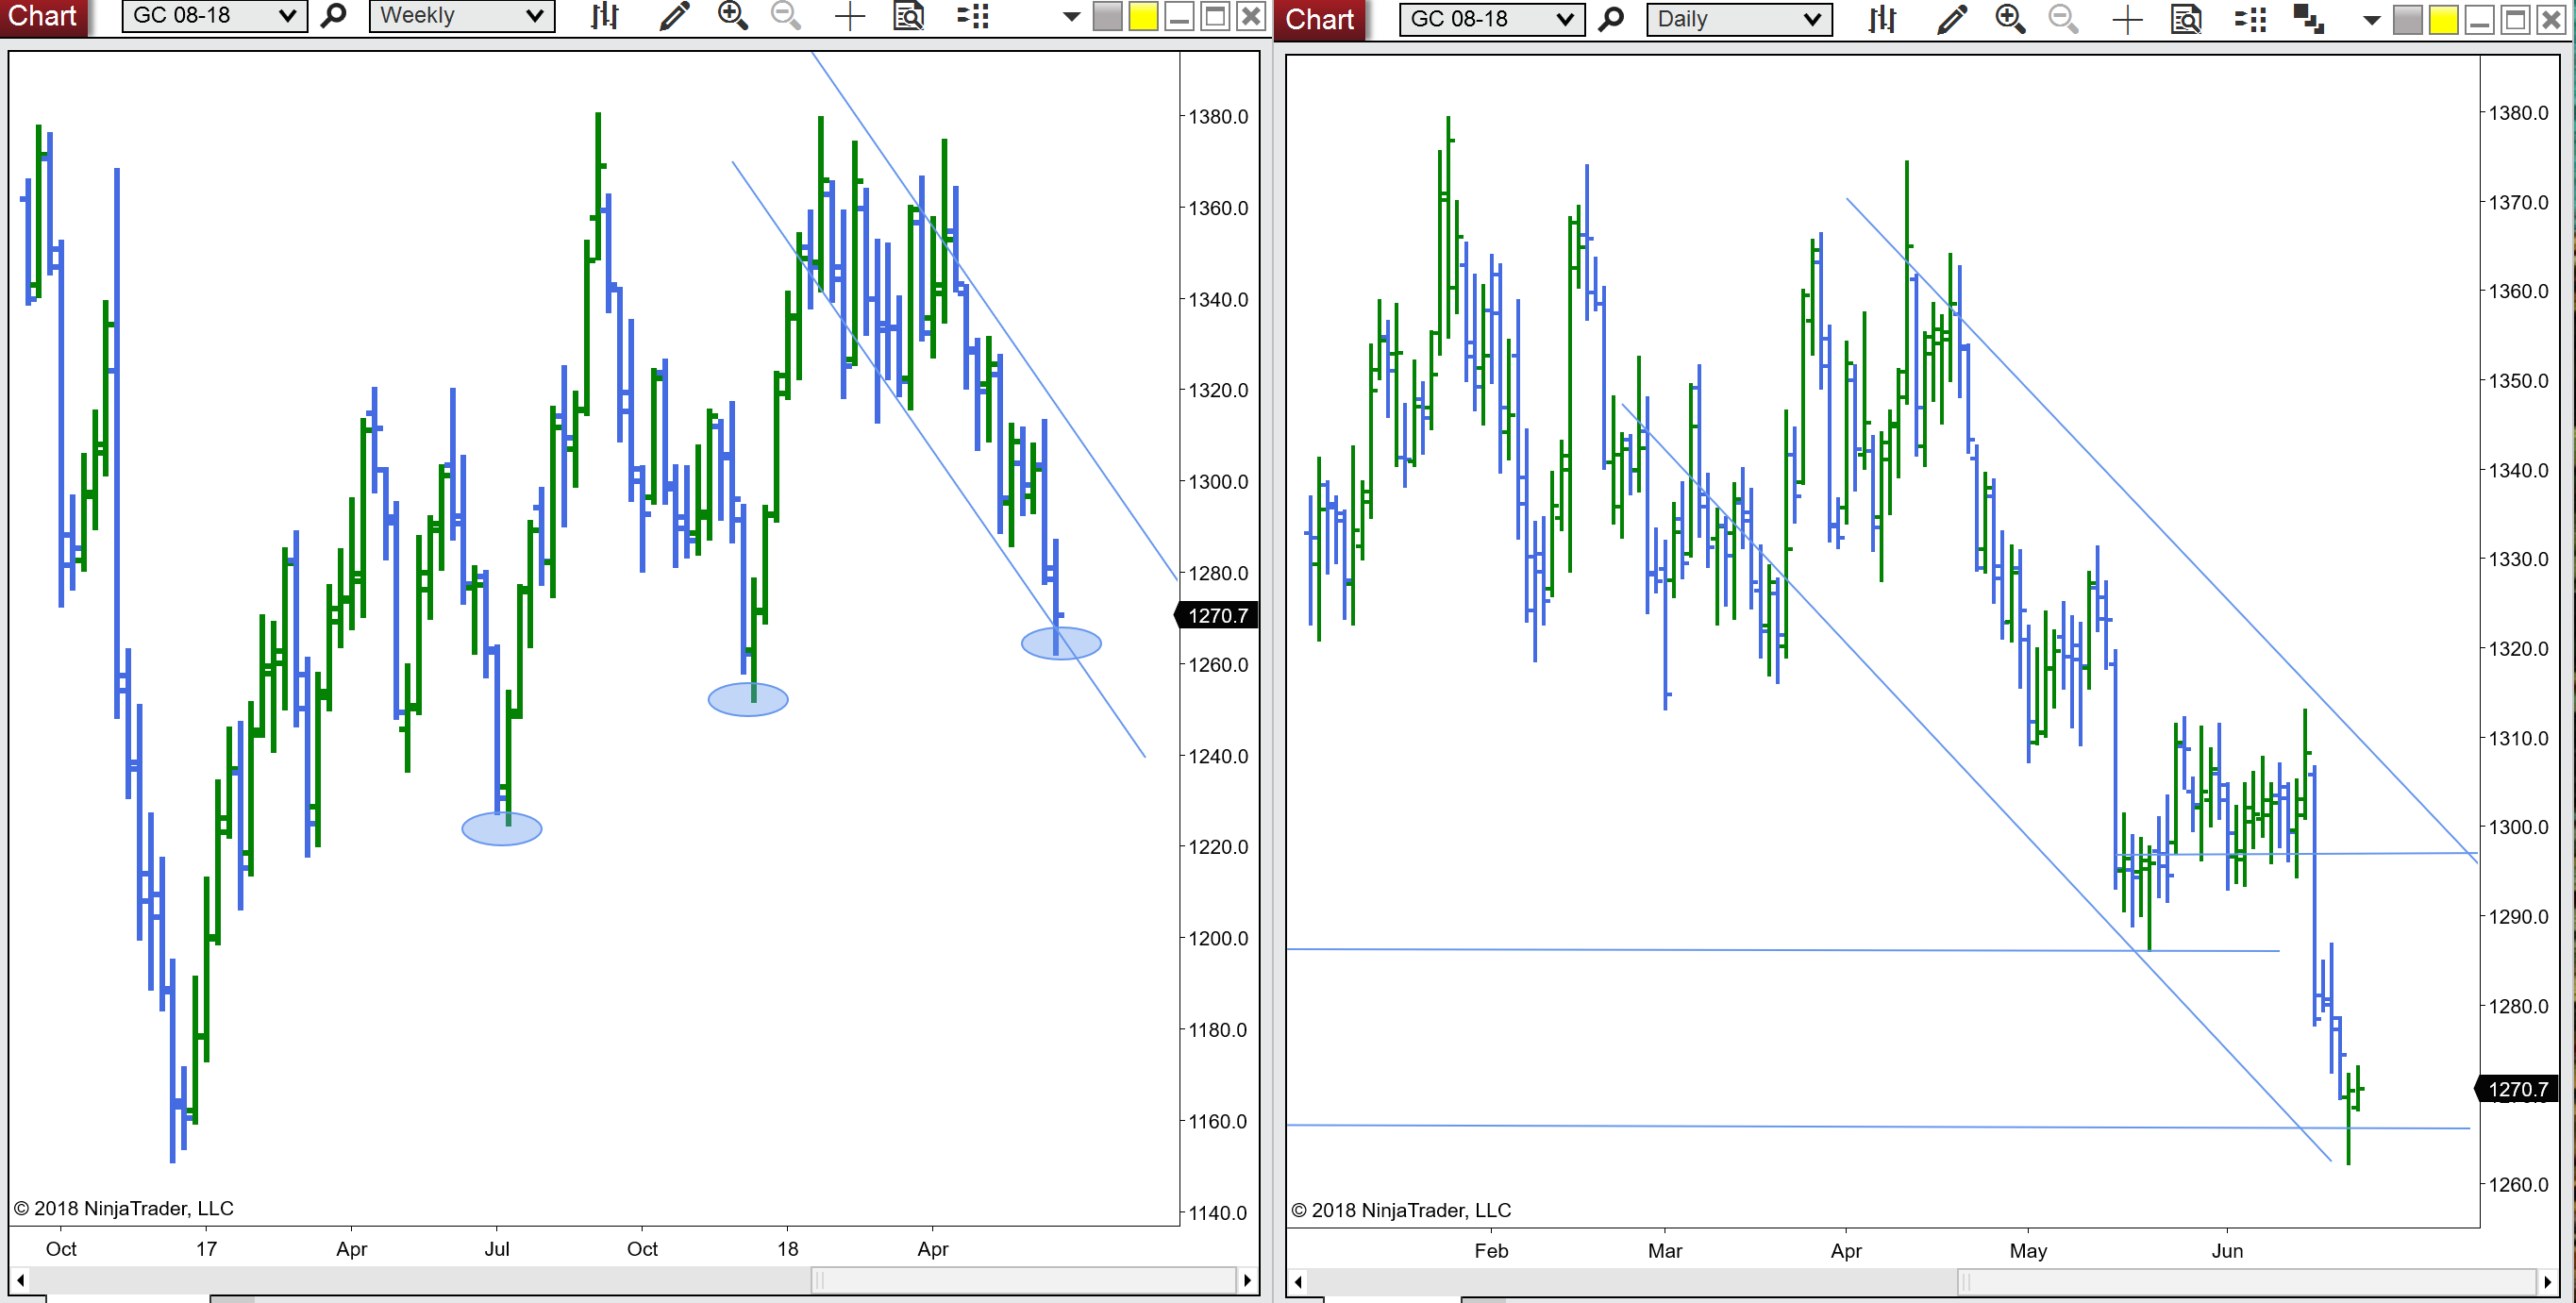Click the Daily chart horizontal scrollbar thumb
The image size is (2576, 1303).
click(x=2247, y=1282)
